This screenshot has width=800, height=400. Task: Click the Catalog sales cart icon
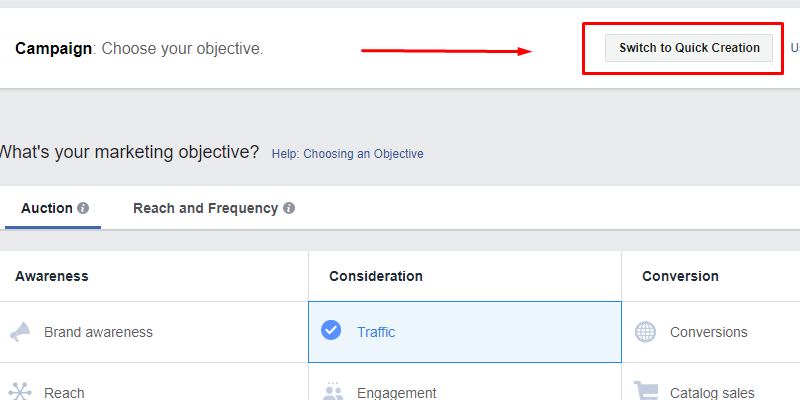click(x=646, y=392)
